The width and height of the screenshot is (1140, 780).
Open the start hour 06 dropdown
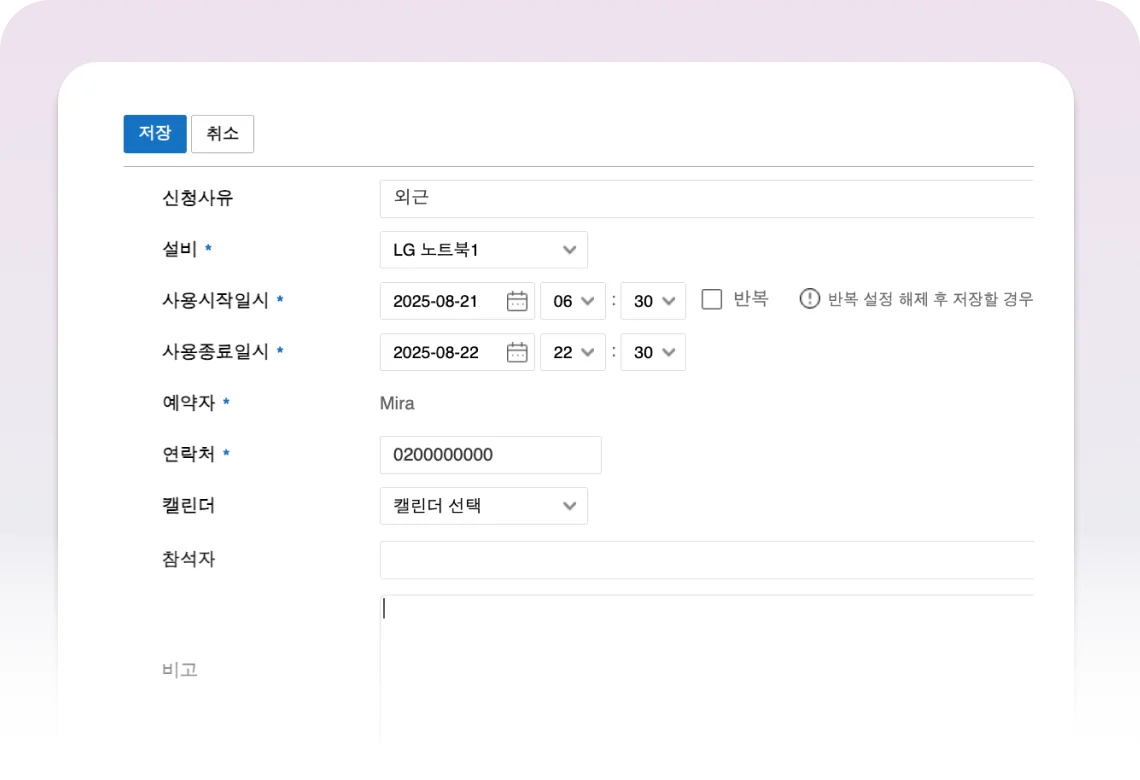click(572, 301)
